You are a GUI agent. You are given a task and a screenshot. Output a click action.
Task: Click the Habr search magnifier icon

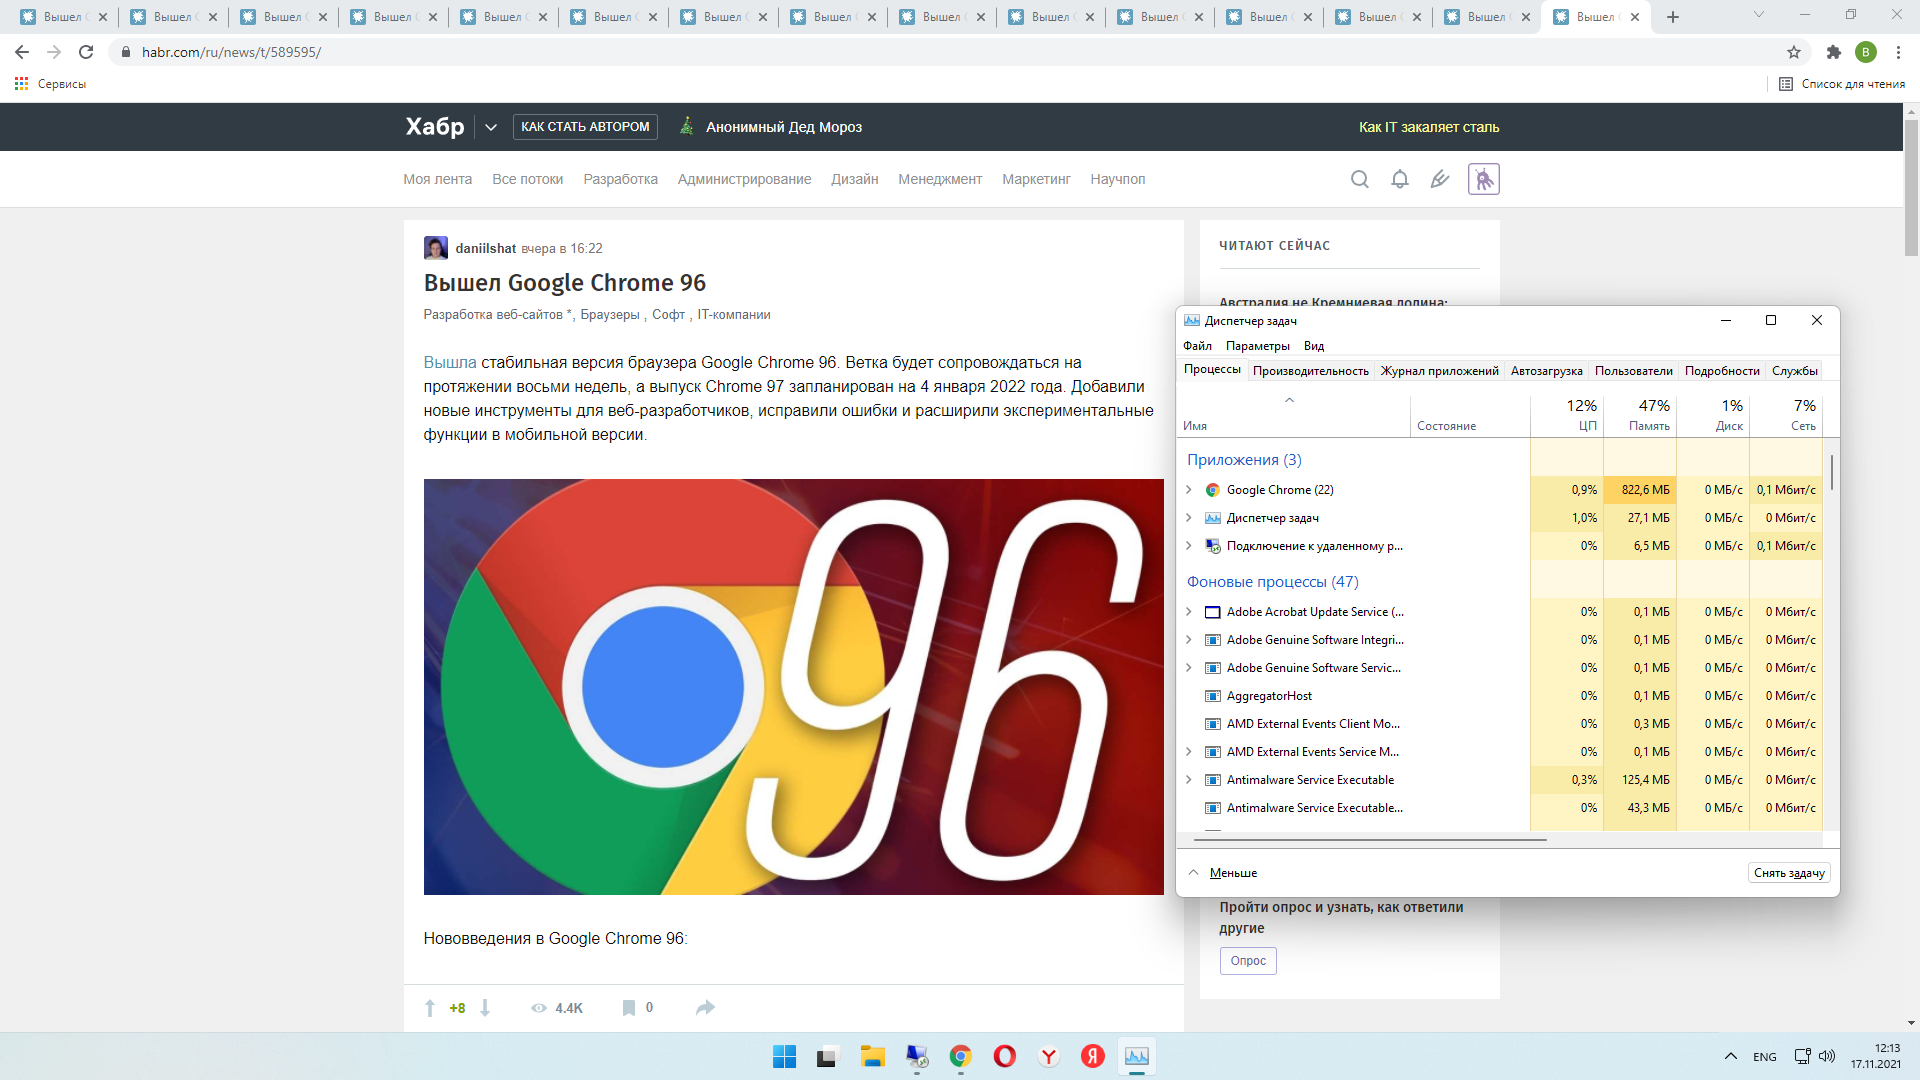1359,179
